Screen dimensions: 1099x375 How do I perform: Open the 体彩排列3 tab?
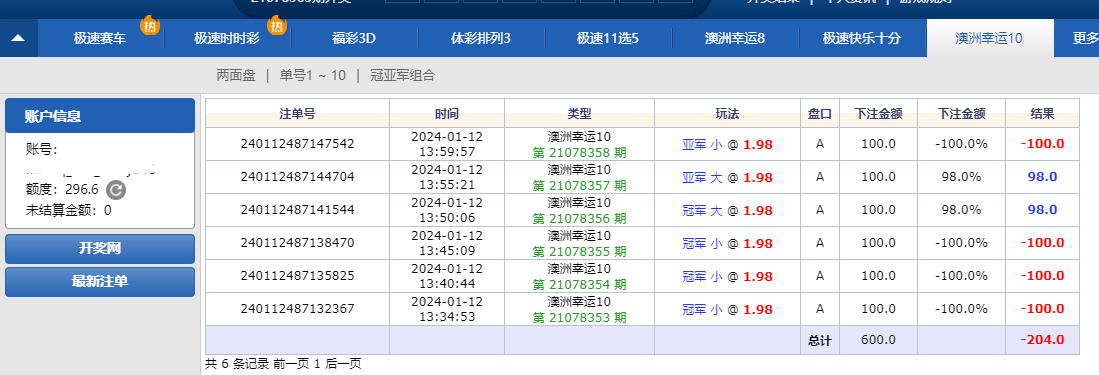[481, 38]
